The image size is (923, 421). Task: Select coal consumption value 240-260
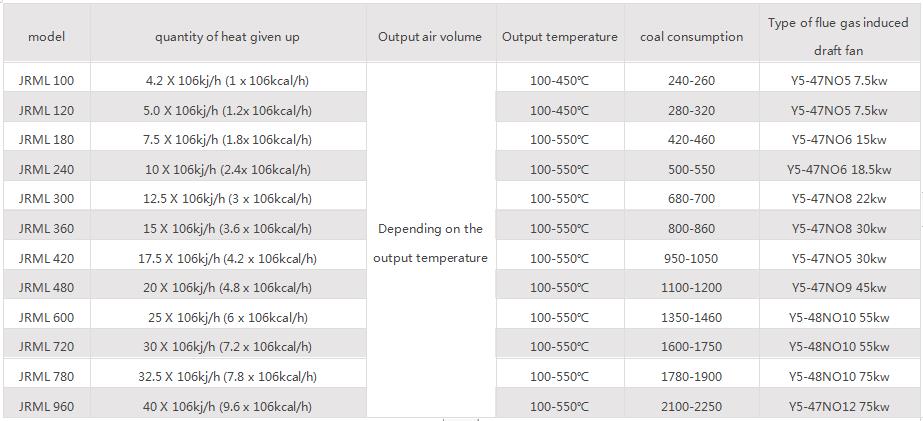(x=692, y=81)
